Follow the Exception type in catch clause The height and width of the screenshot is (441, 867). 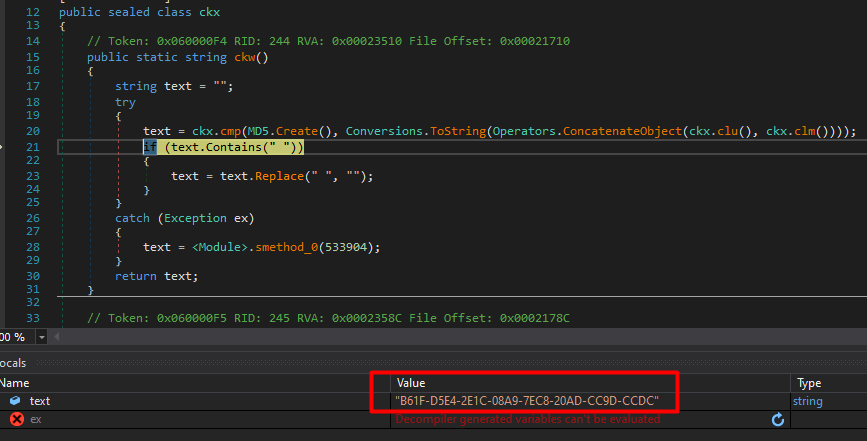(195, 218)
